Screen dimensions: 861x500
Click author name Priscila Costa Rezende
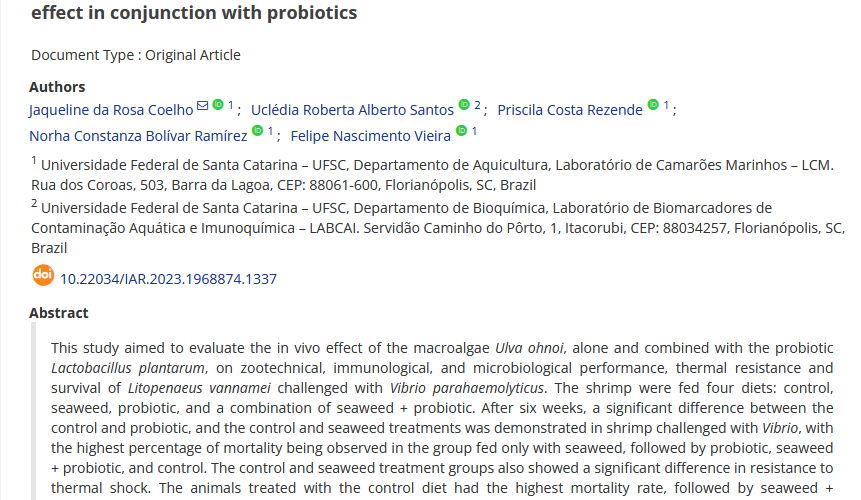[x=570, y=110]
